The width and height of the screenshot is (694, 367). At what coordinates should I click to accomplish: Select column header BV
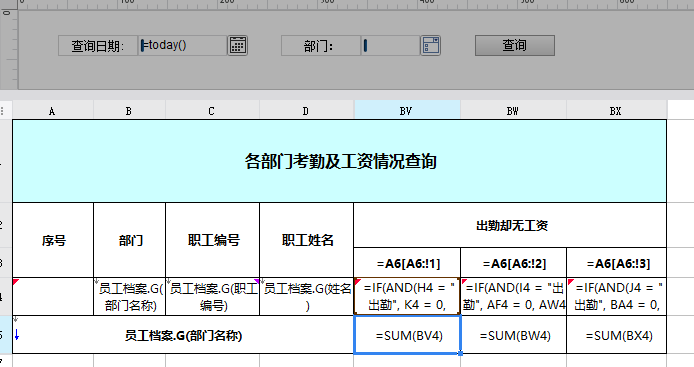tap(407, 111)
